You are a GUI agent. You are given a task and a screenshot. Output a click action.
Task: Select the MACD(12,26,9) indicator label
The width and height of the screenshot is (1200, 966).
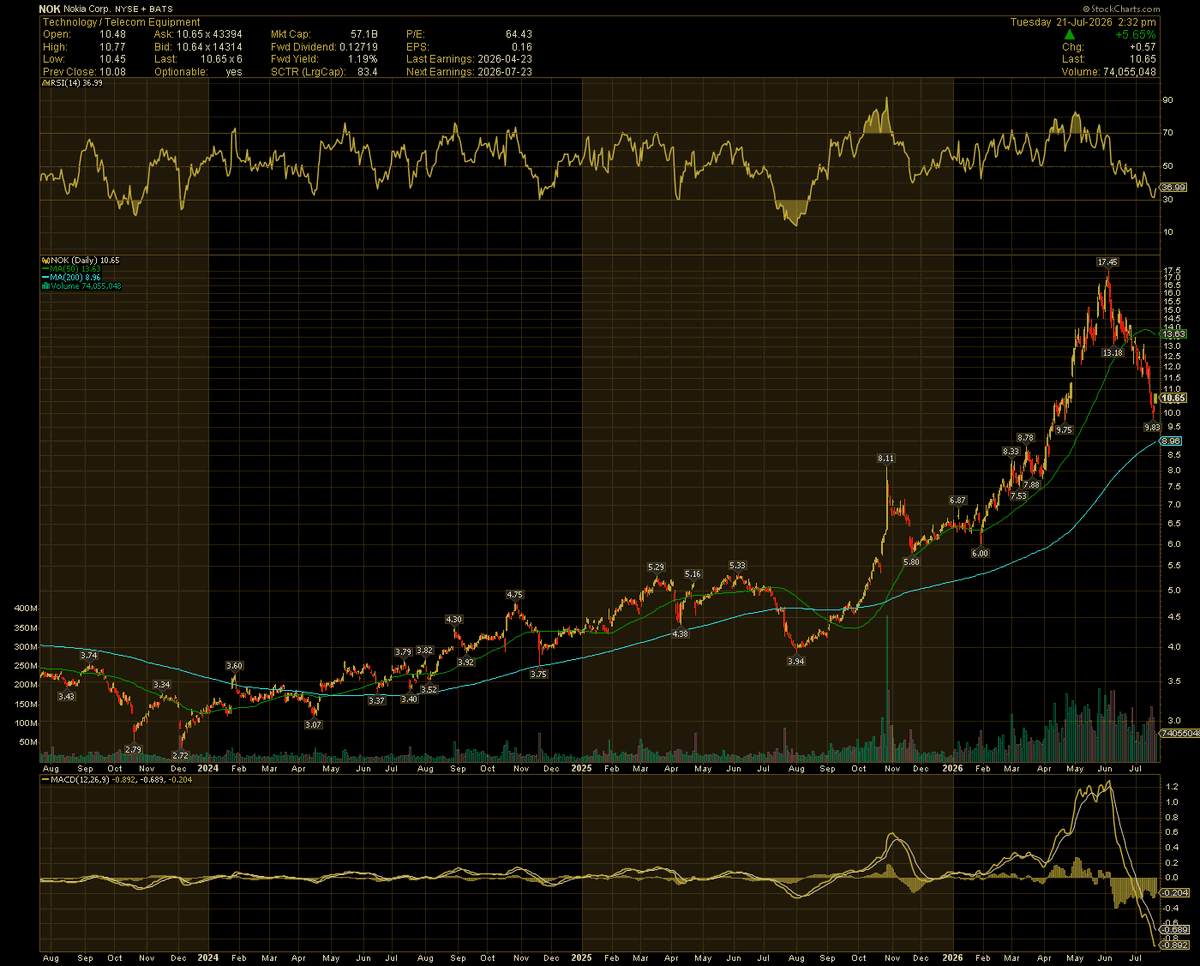(81, 779)
